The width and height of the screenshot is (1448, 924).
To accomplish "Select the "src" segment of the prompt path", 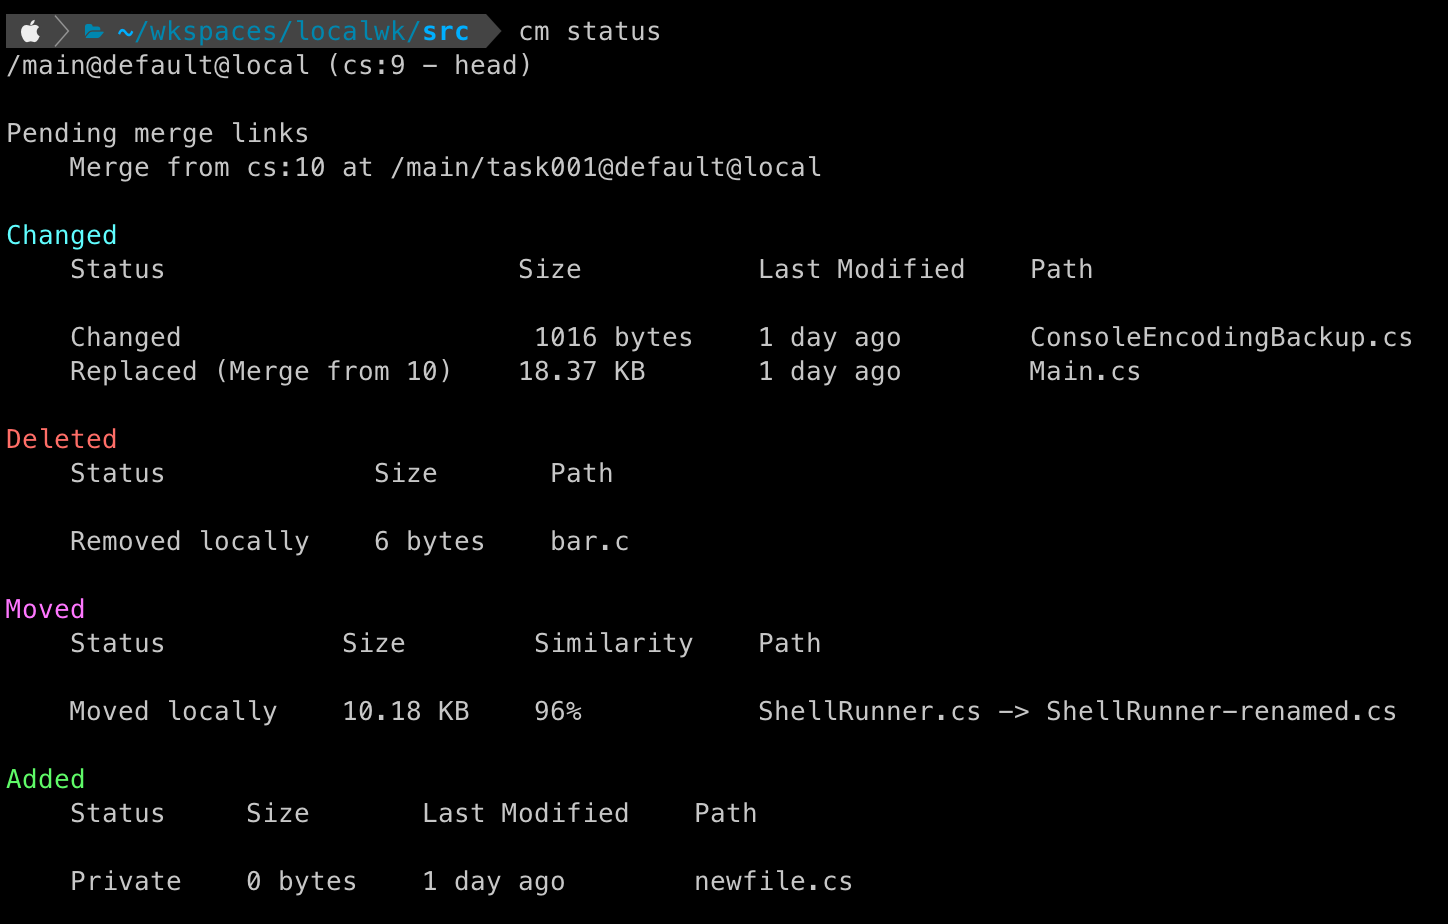I will click(447, 30).
